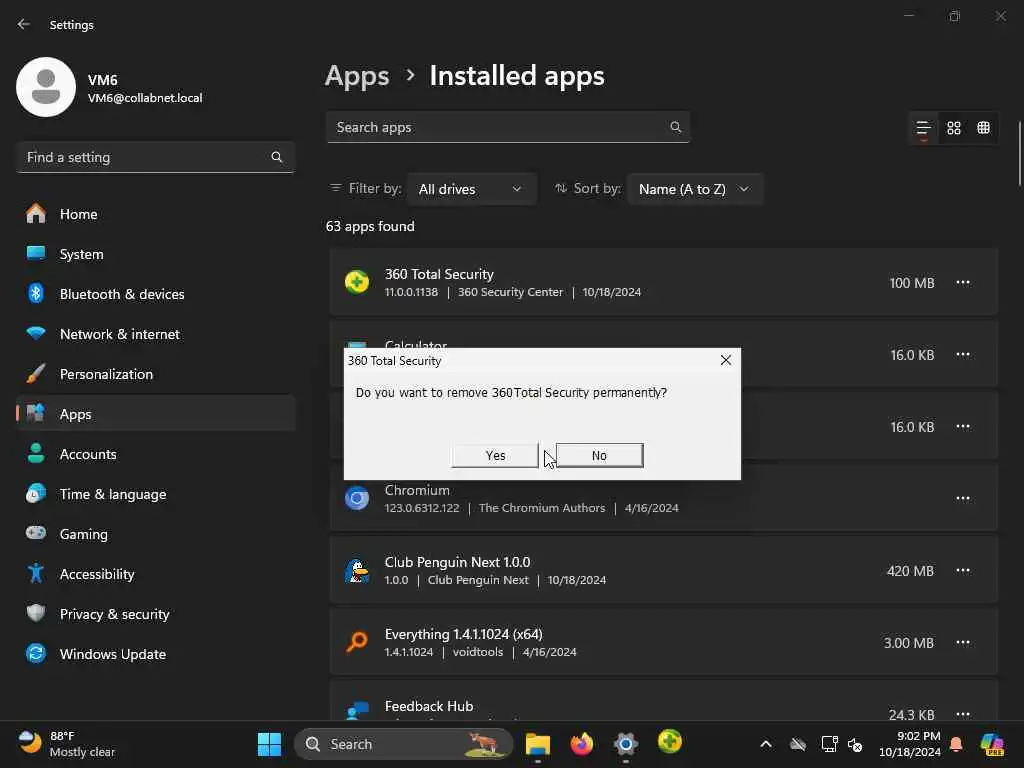Open more options for Calculator
Image resolution: width=1024 pixels, height=768 pixels.
[x=963, y=355]
